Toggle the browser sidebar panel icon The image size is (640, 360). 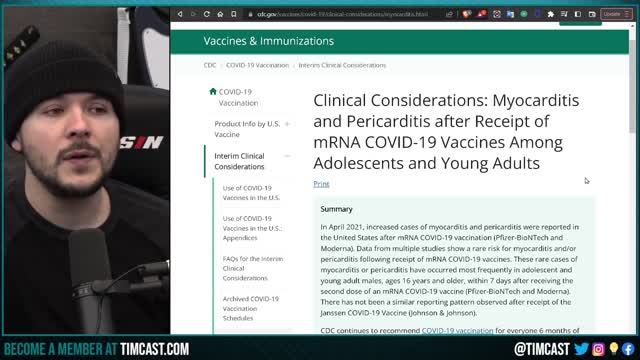pos(578,14)
